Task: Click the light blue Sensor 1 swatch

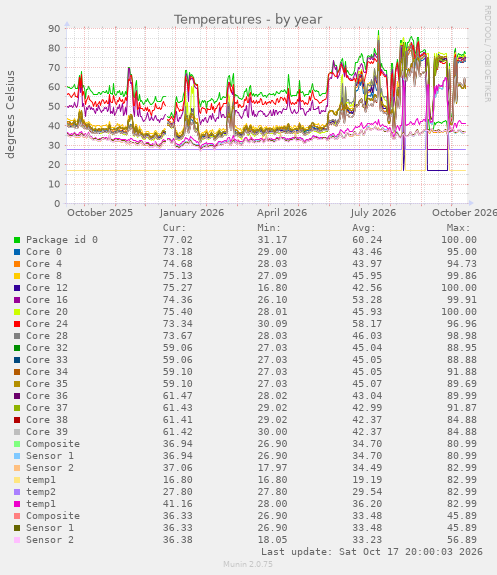Action: [x=17, y=456]
